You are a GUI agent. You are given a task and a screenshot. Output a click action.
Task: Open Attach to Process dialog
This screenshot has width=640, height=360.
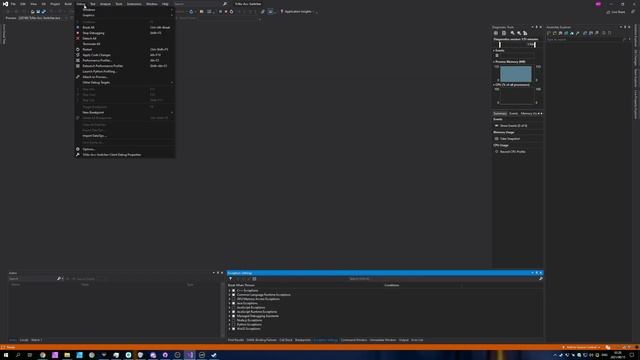(124, 77)
